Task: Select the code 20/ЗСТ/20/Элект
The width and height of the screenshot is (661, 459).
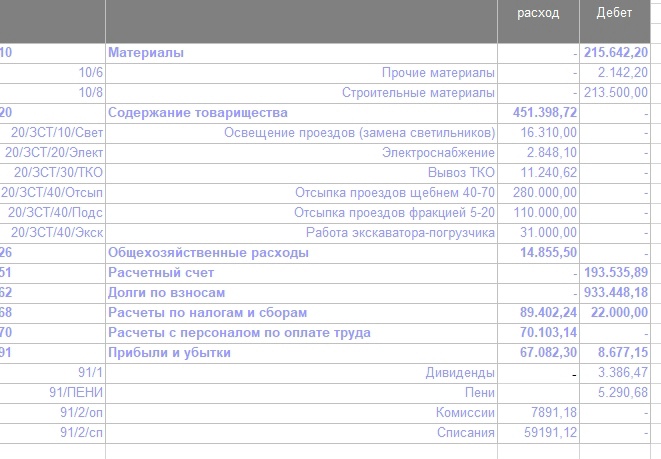Action: (x=54, y=153)
